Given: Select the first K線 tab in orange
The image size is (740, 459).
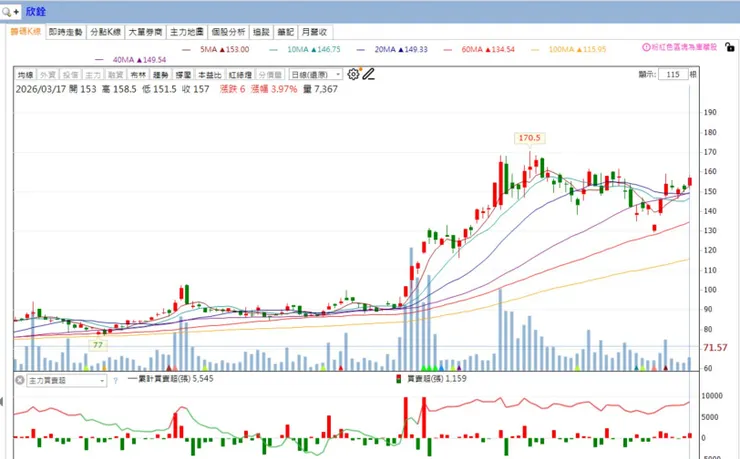Looking at the screenshot, I should tap(26, 32).
